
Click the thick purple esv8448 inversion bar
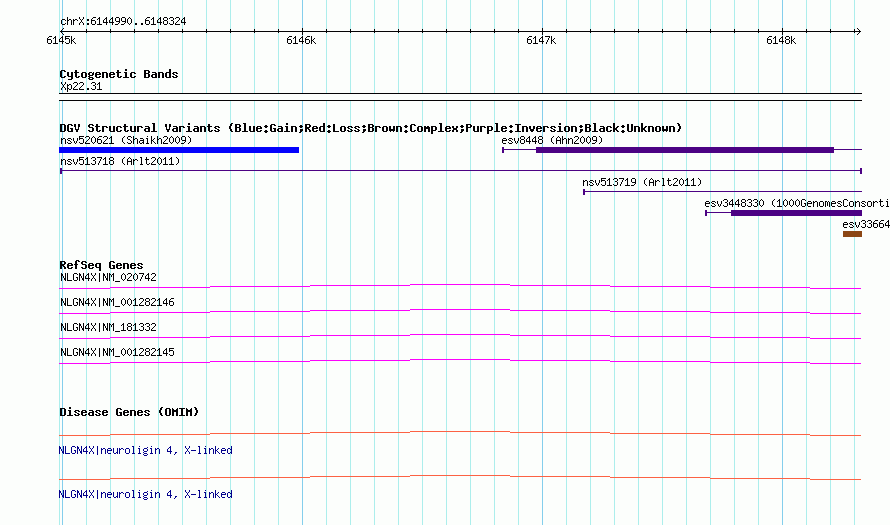(x=685, y=150)
